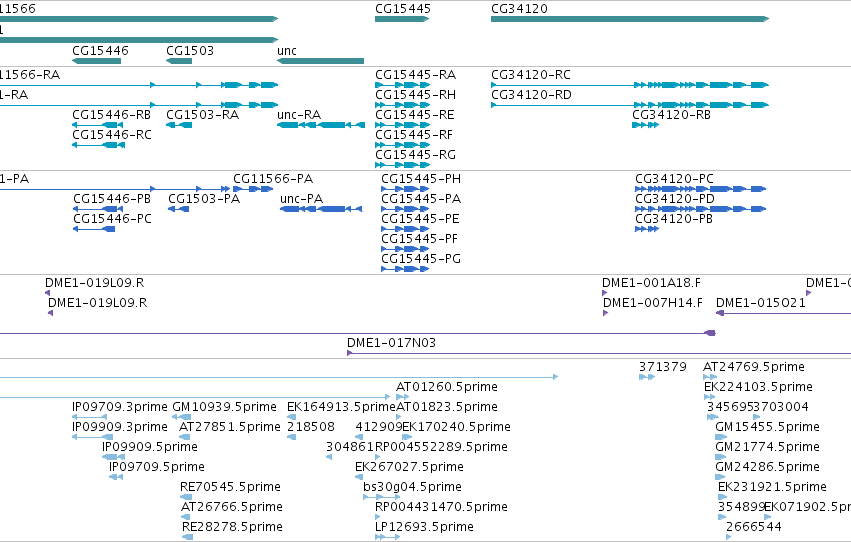Click EST GM21774.5prime label
Viewport: 851px width, 542px height.
coord(767,448)
